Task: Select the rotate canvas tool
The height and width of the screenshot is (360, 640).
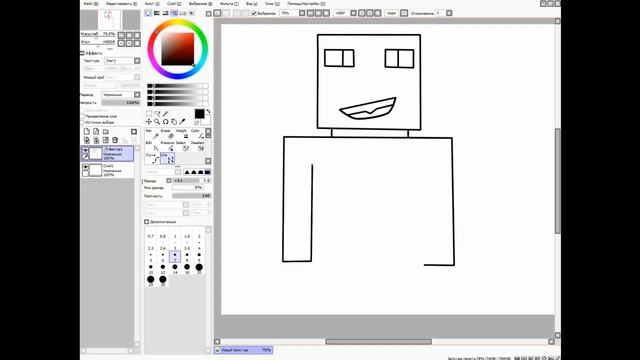Action: [165, 122]
